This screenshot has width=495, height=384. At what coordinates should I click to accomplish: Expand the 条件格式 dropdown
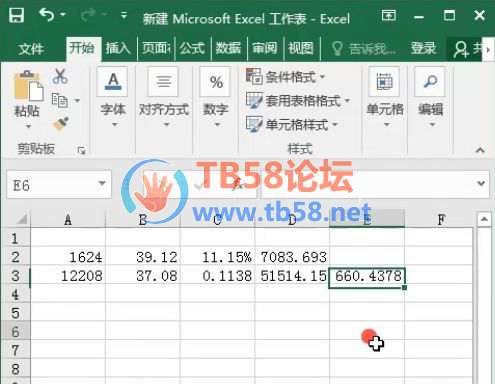285,77
